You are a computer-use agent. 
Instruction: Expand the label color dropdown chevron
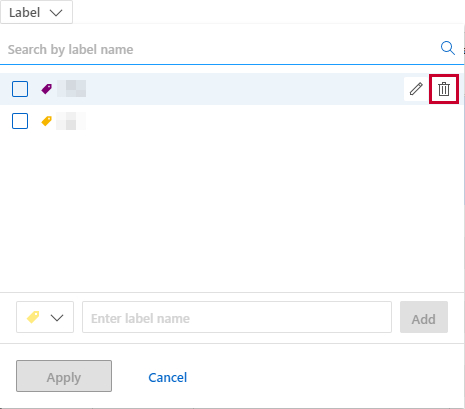(57, 318)
